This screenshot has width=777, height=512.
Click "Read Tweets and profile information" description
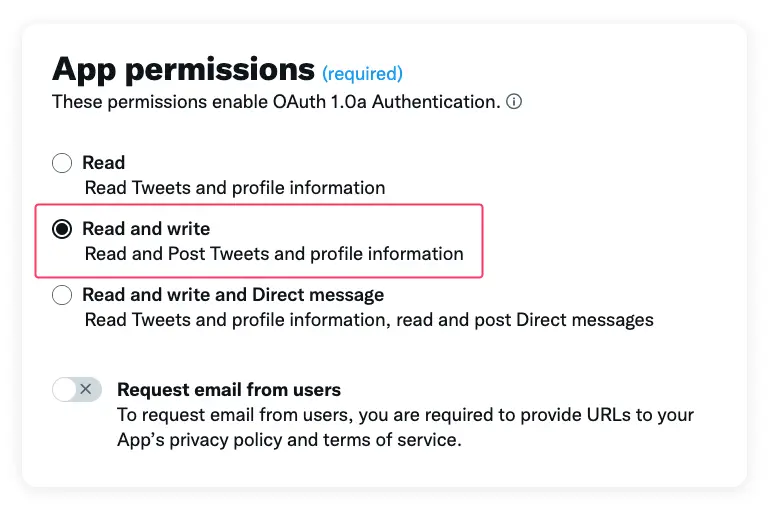coord(235,188)
